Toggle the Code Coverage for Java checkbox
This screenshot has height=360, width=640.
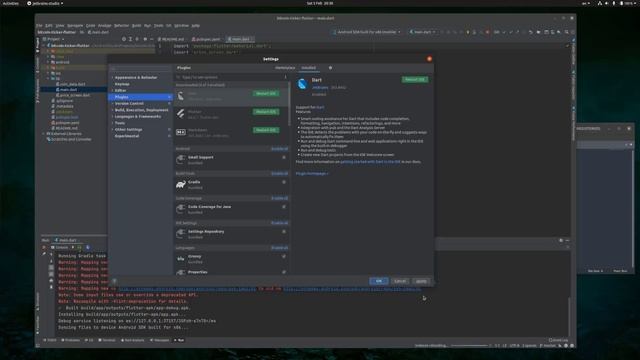point(284,207)
